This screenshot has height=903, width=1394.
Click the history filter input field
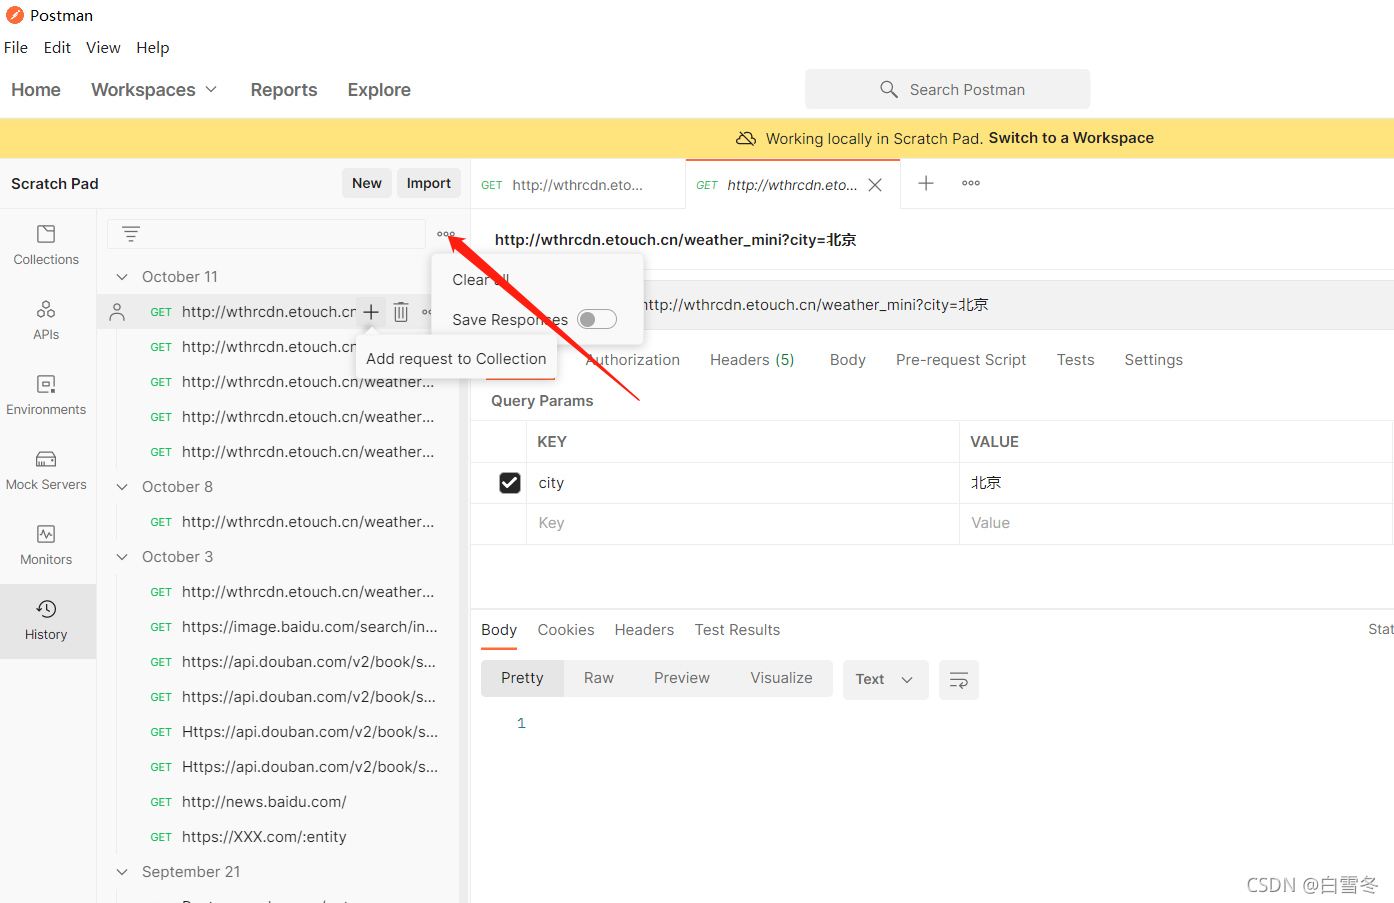click(266, 234)
